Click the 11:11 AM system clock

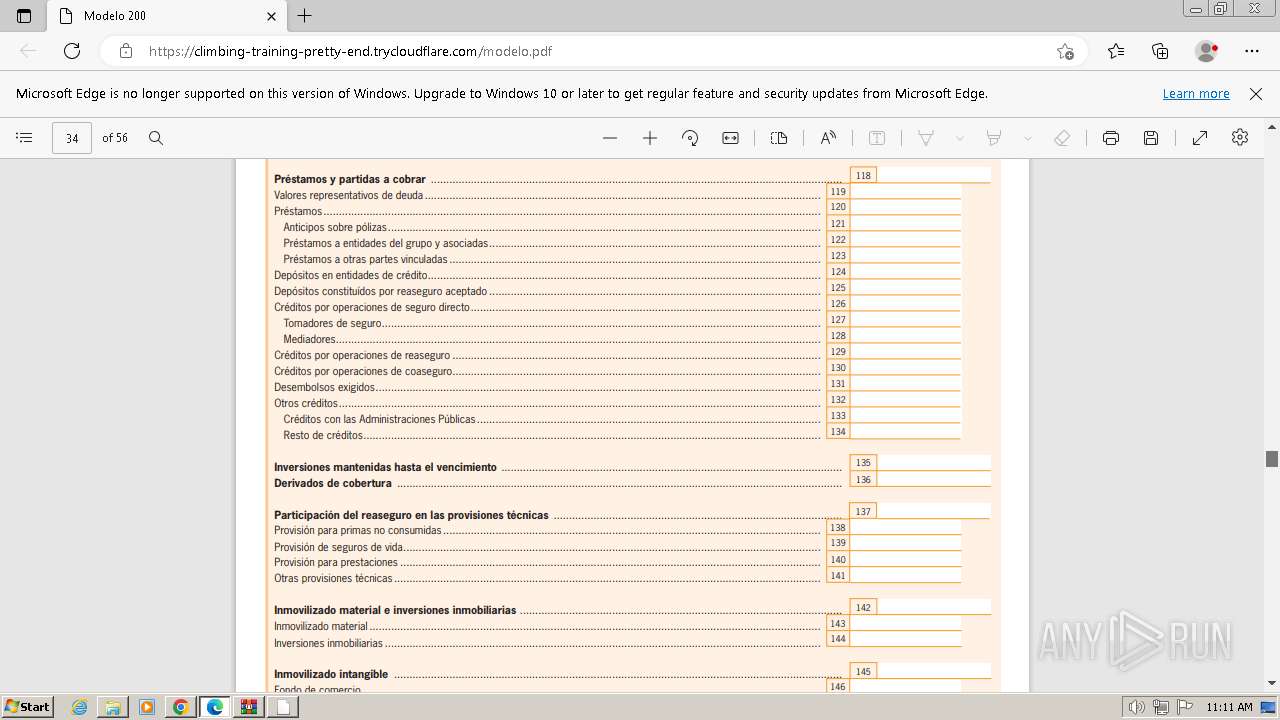pyautogui.click(x=1229, y=707)
